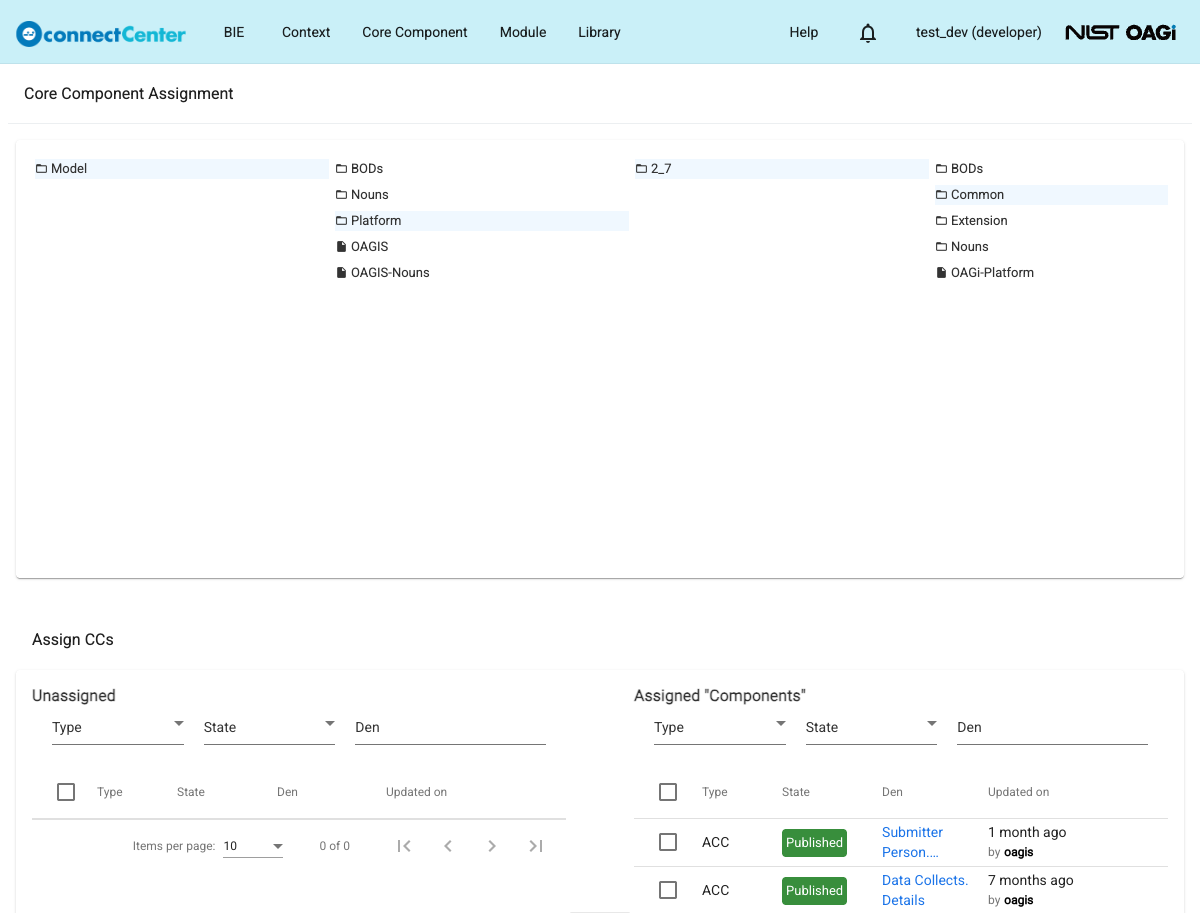This screenshot has height=913, width=1200.
Task: Click Updated on header in Assigned table
Action: (1018, 792)
